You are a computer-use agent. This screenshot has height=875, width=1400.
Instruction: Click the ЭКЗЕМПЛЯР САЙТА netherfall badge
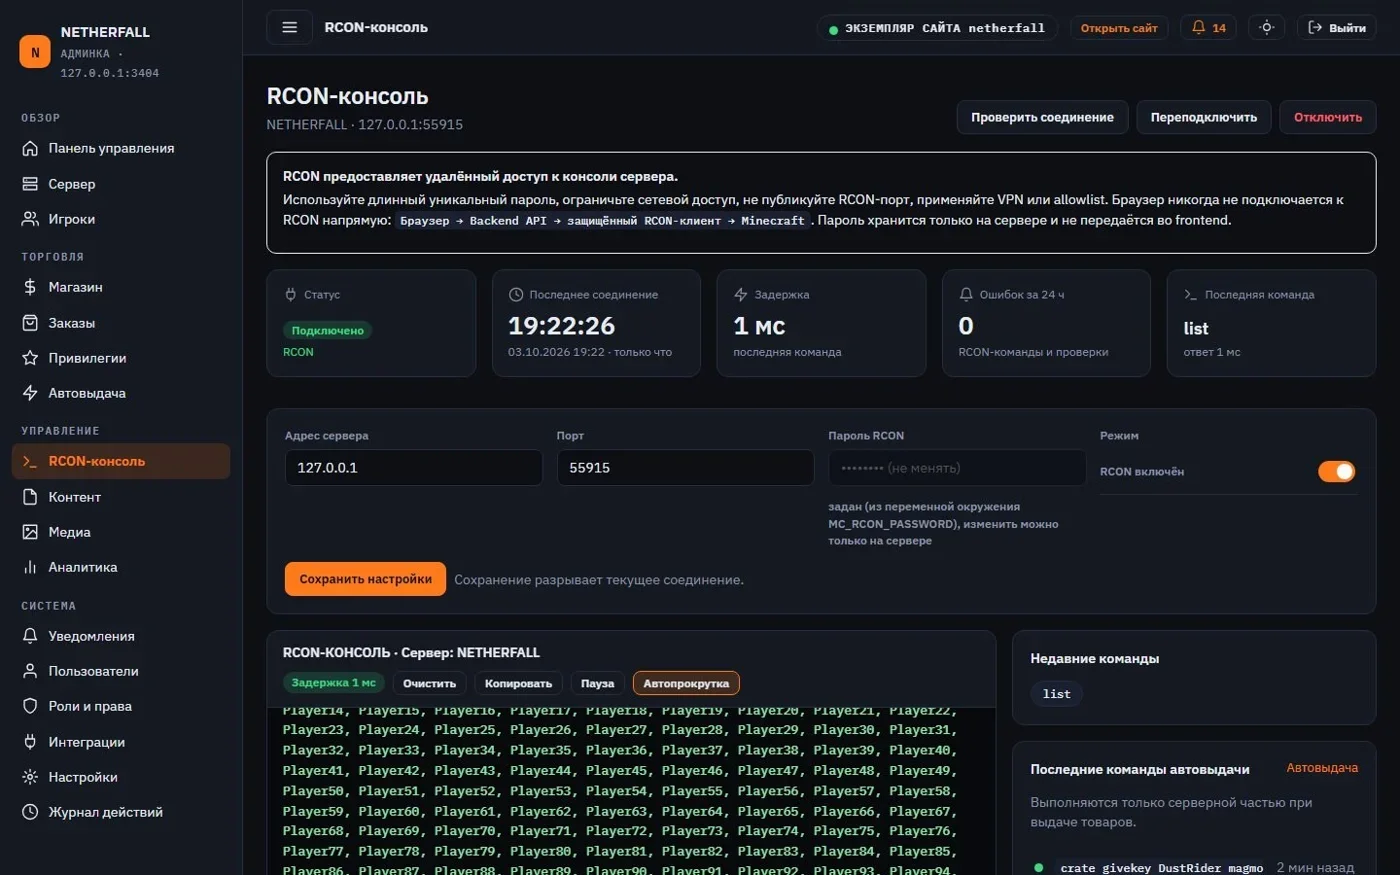936,28
